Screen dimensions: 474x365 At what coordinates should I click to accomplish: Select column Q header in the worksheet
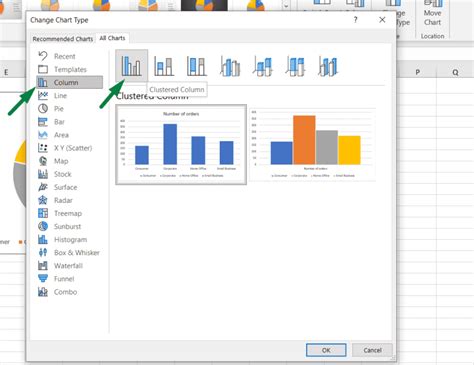click(455, 72)
